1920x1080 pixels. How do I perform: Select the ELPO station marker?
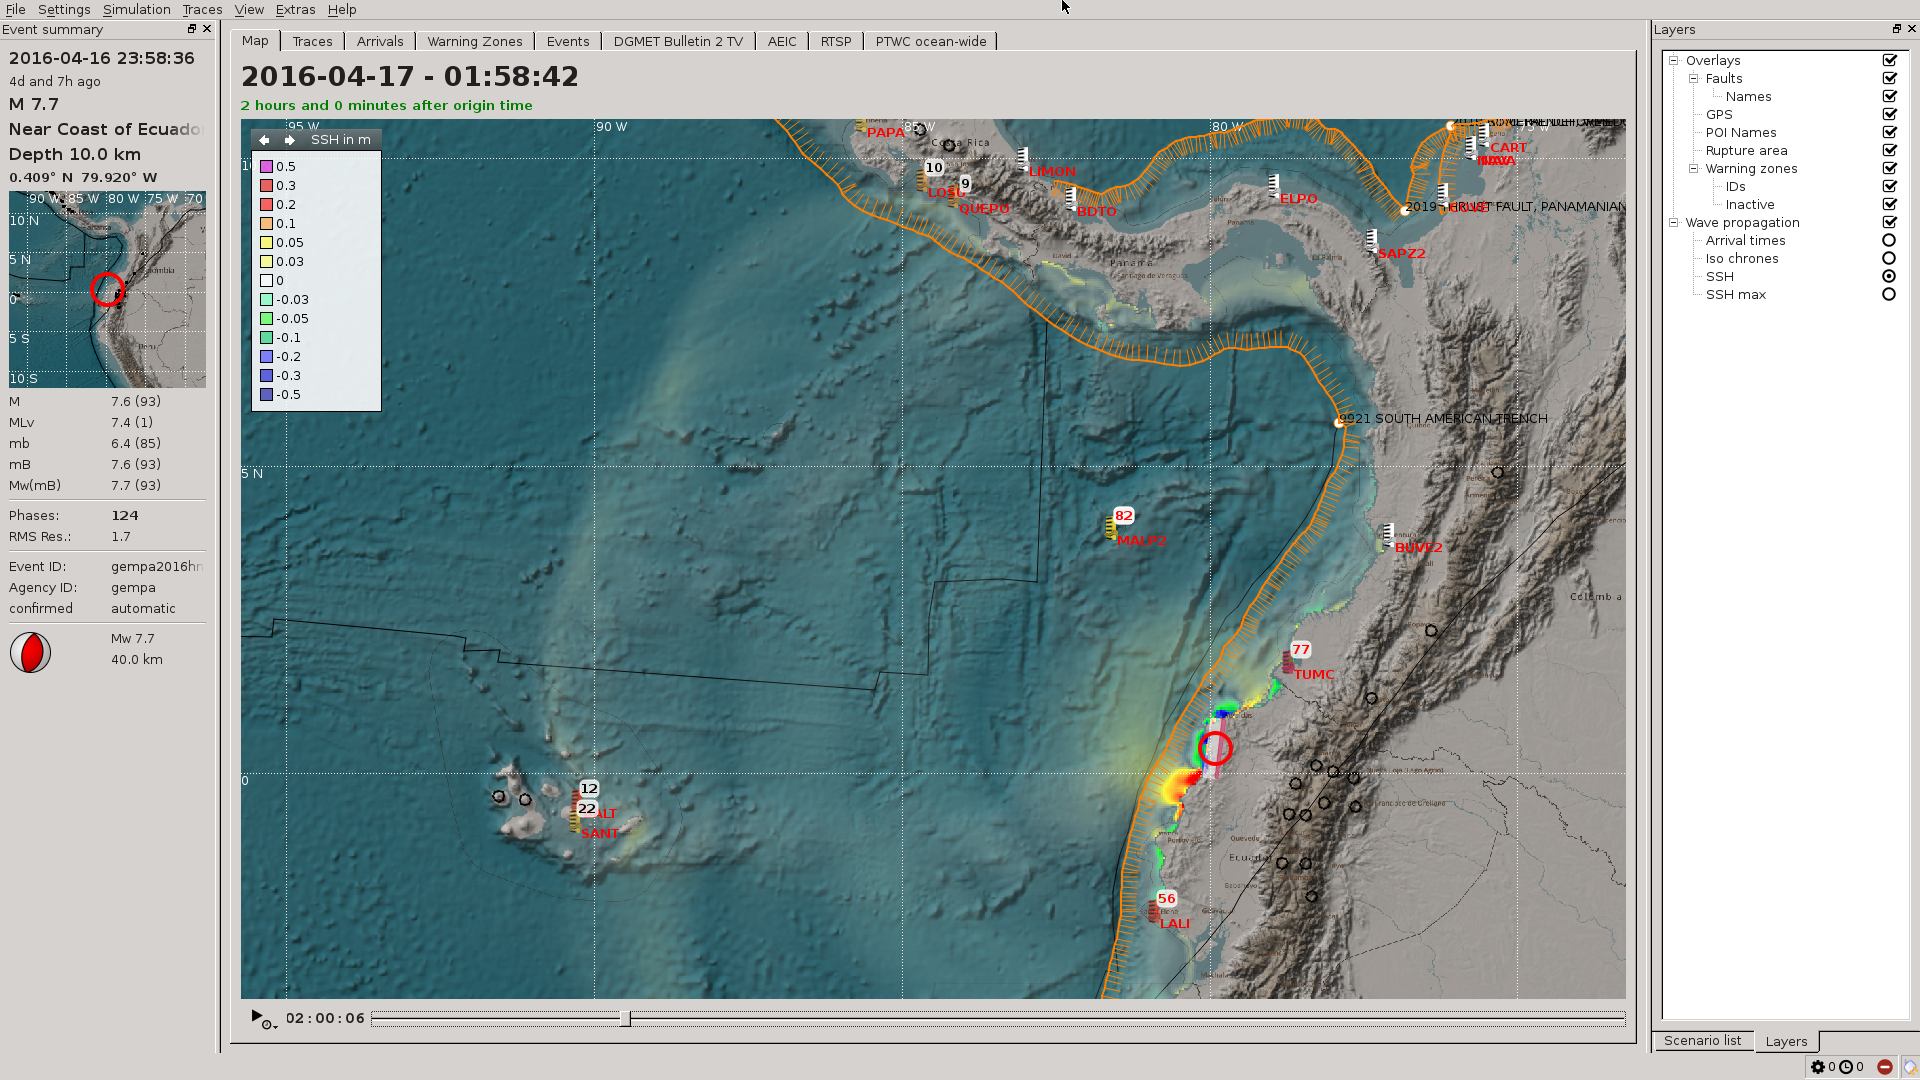point(1274,186)
